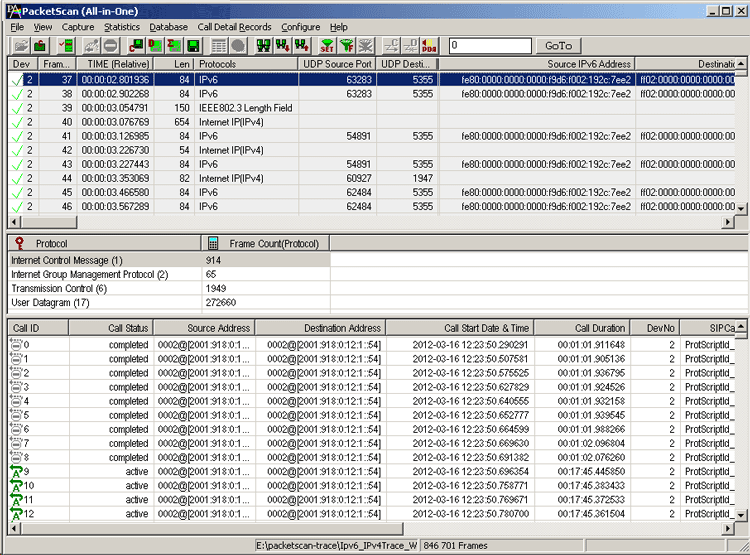Open the Call Detail Records menu
750x555 pixels.
(x=234, y=27)
